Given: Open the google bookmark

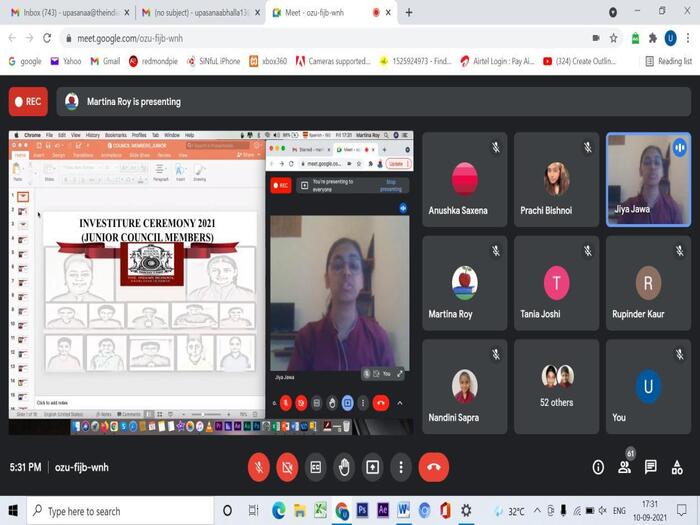Looking at the screenshot, I should coord(25,61).
